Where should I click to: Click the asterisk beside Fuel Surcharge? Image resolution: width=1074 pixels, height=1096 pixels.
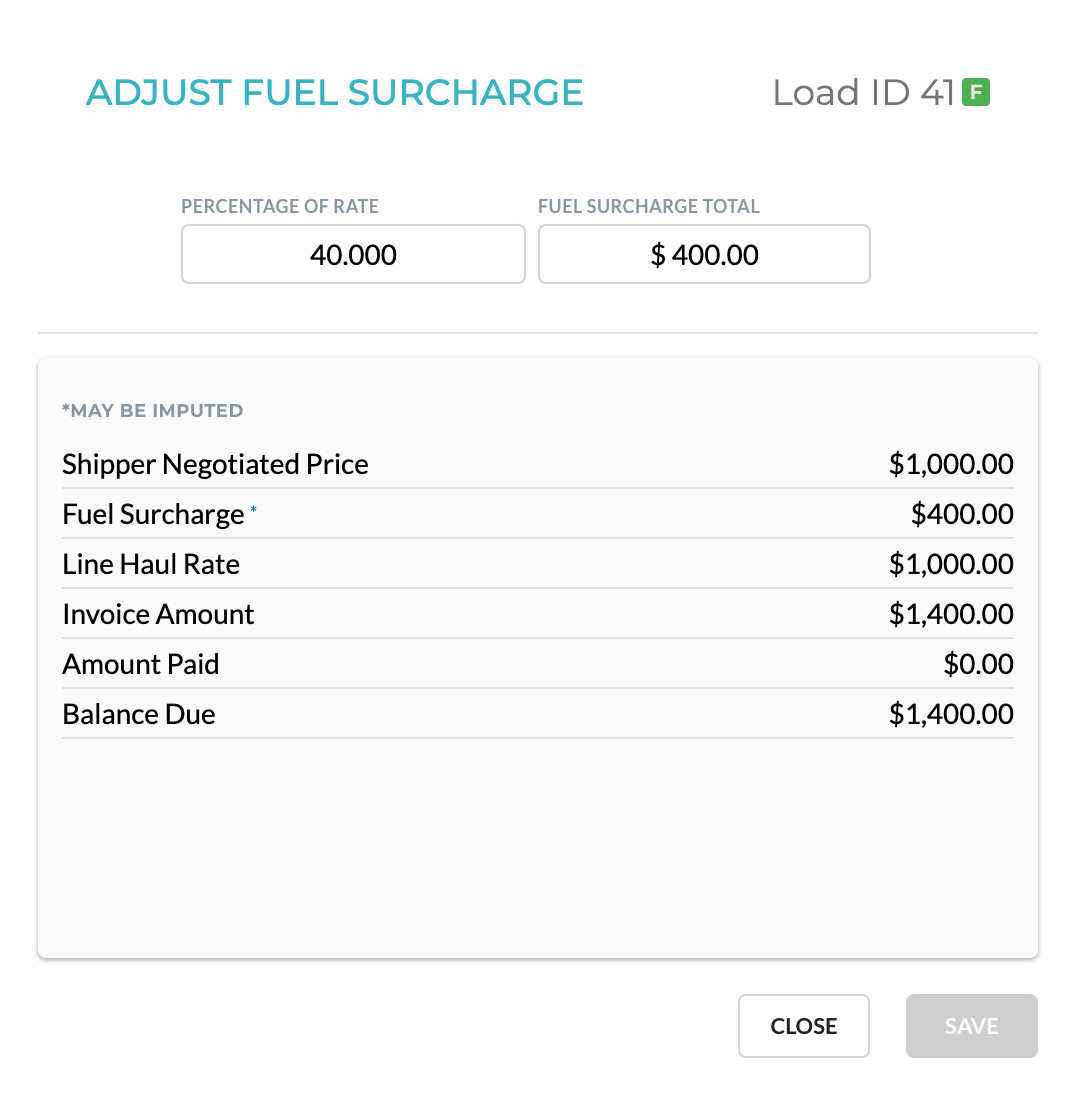[x=254, y=511]
